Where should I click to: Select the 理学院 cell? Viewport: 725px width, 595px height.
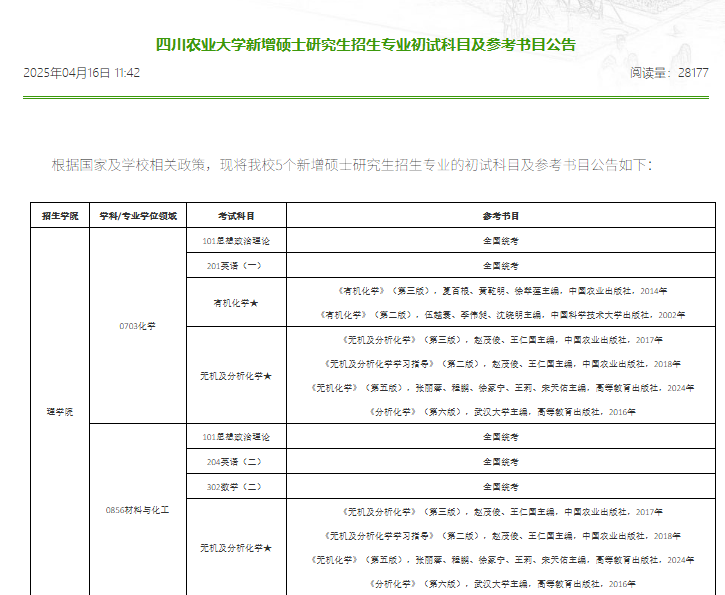(x=60, y=412)
